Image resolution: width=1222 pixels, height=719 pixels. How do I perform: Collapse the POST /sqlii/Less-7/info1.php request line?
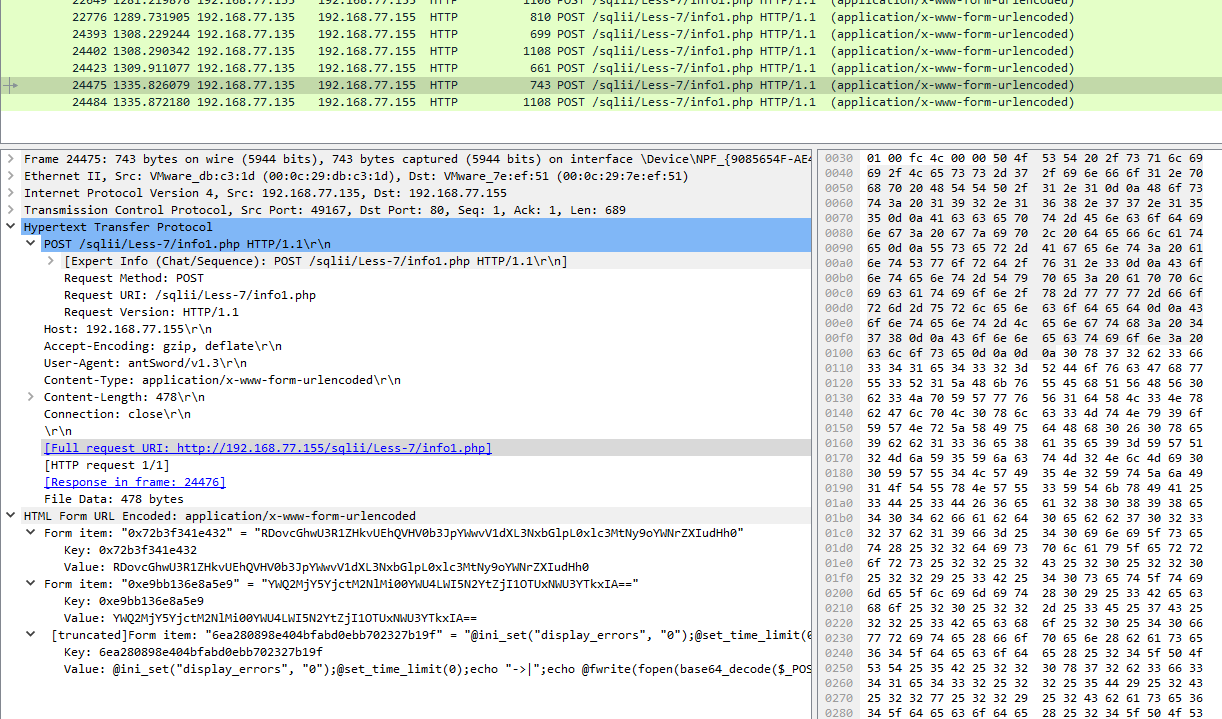[31, 244]
